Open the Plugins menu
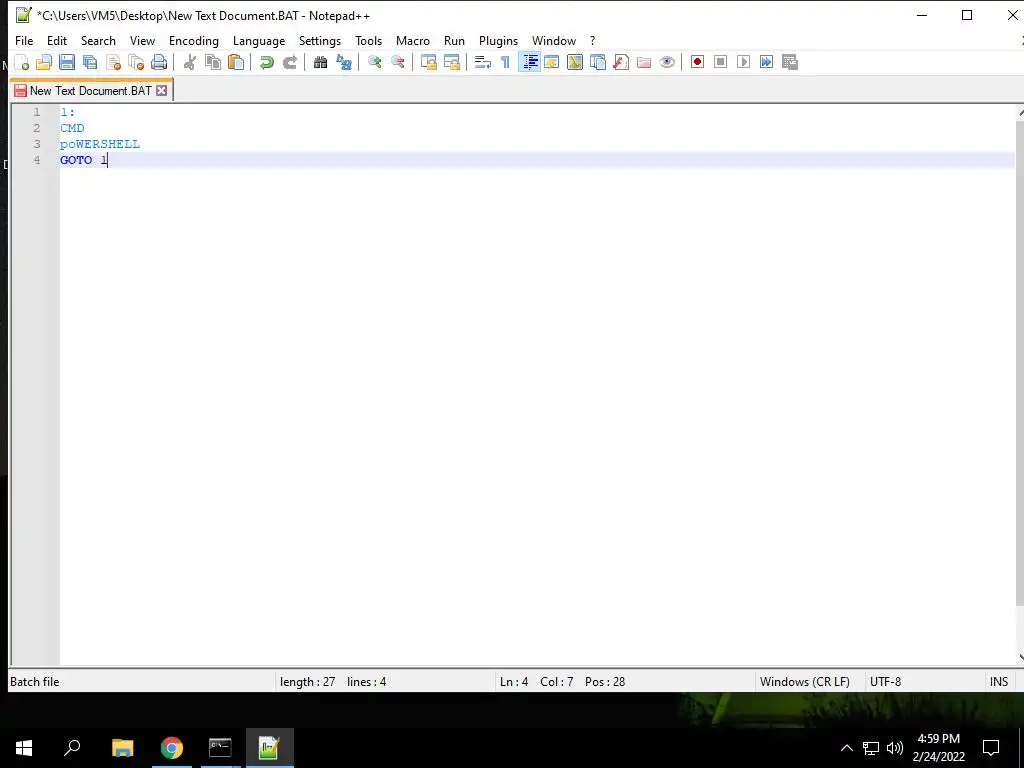Viewport: 1024px width, 768px height. coord(498,40)
